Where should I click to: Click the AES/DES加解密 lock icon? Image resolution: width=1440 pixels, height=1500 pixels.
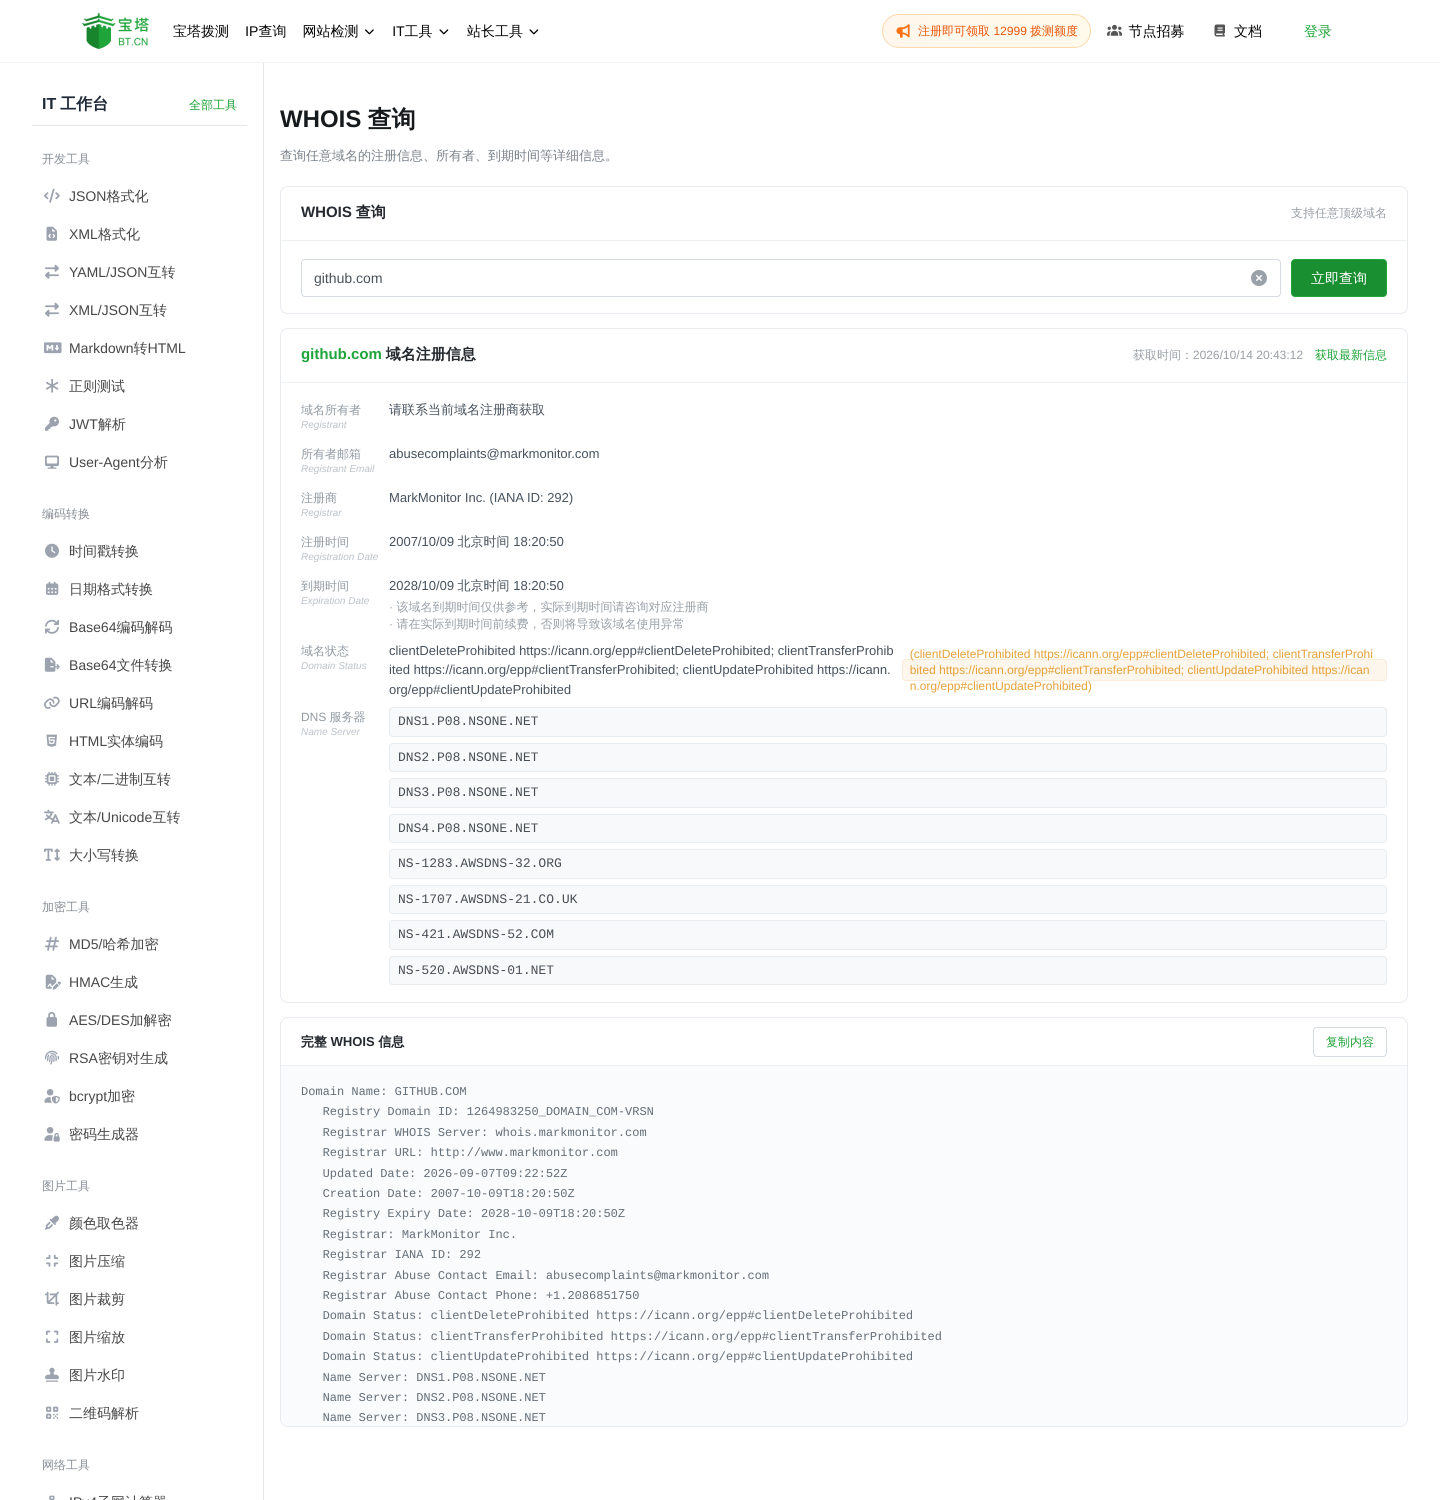click(x=52, y=1020)
